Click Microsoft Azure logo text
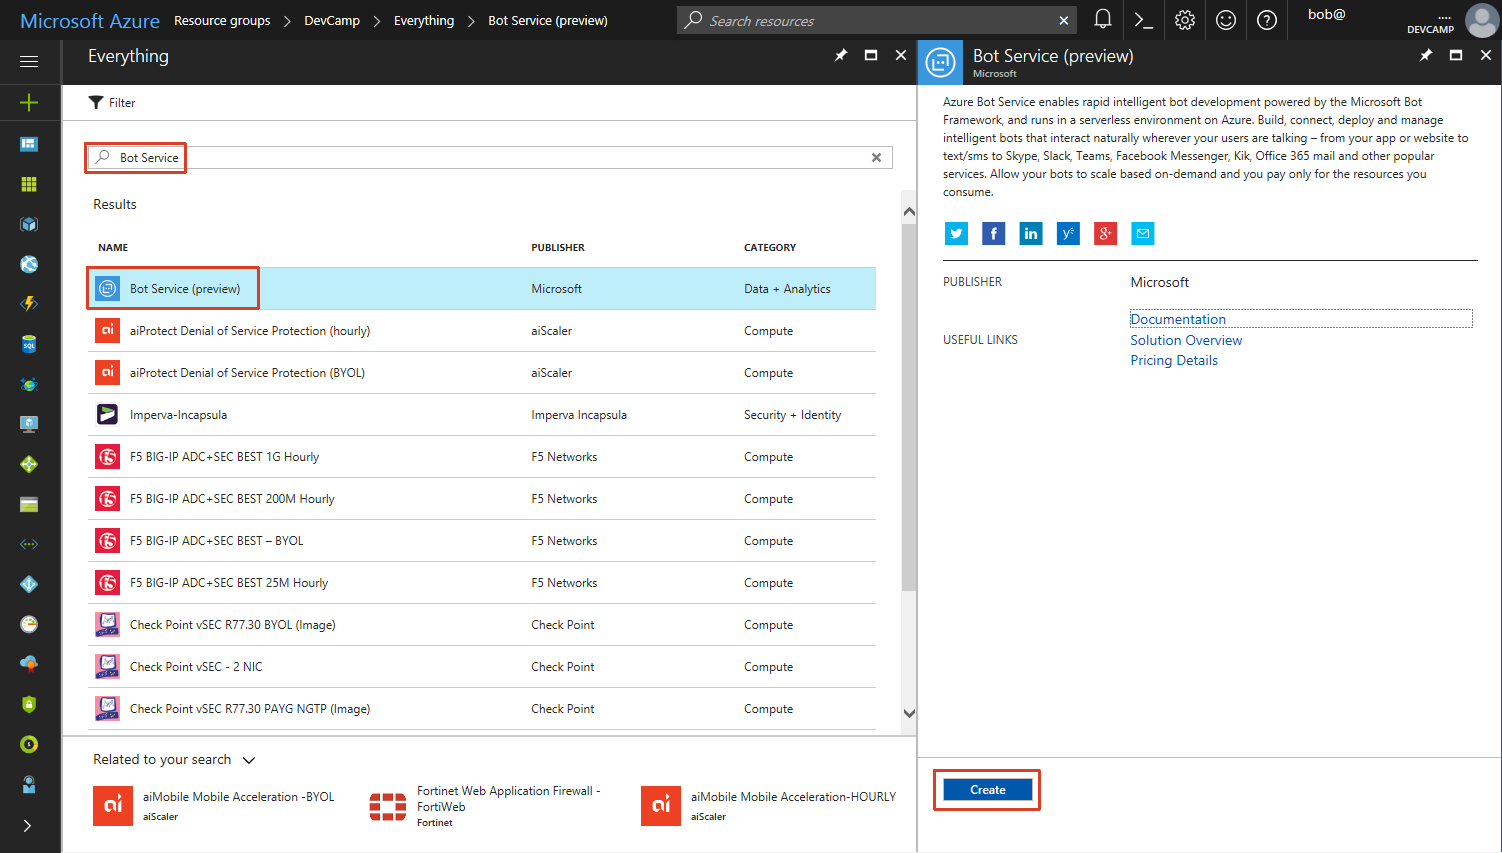 click(90, 21)
